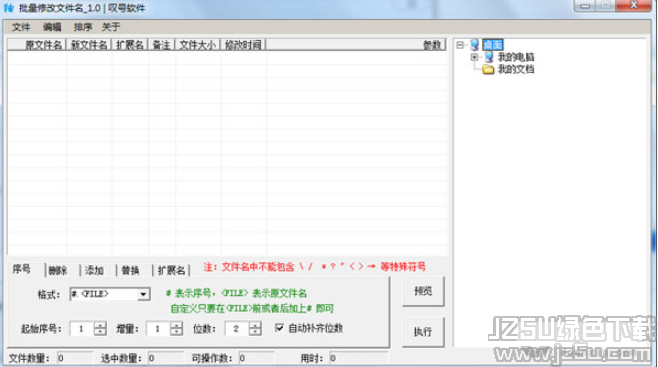
Task: Click the 扩展名 column header
Action: point(130,44)
